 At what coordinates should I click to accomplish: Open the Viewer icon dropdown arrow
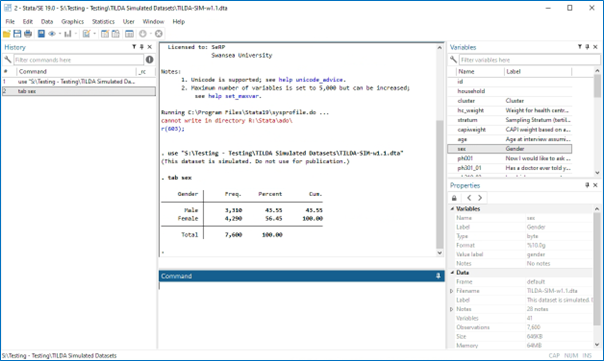[60, 34]
